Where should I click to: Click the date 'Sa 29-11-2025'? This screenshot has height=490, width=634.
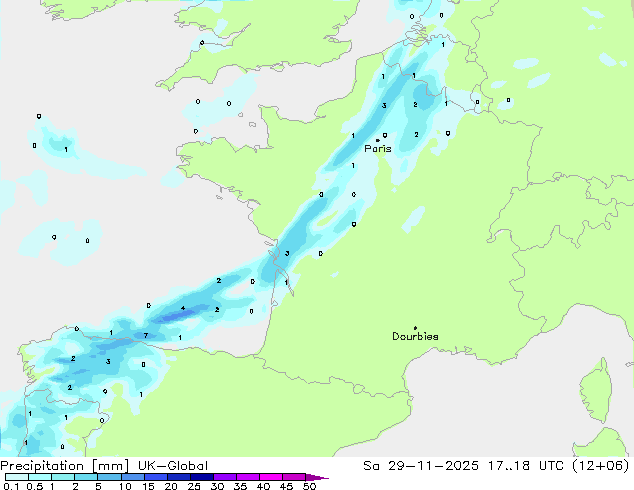coord(421,466)
